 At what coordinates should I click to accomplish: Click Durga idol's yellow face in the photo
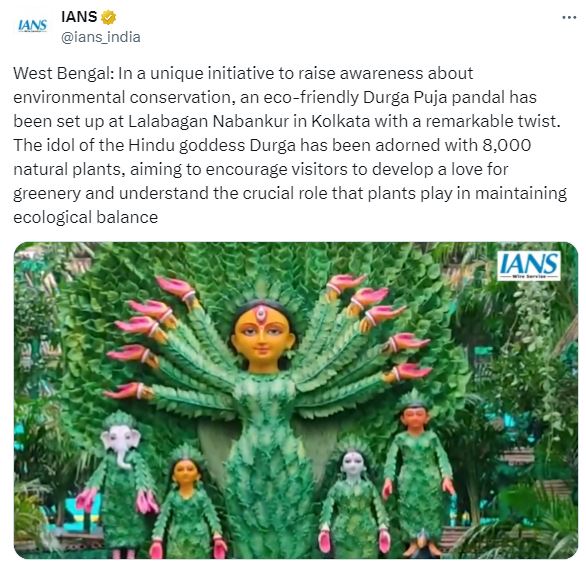pyautogui.click(x=262, y=336)
